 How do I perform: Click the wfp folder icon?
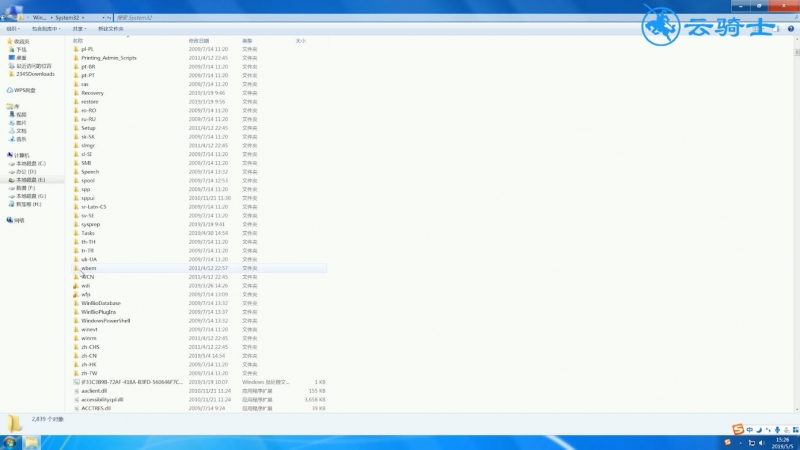[77, 294]
